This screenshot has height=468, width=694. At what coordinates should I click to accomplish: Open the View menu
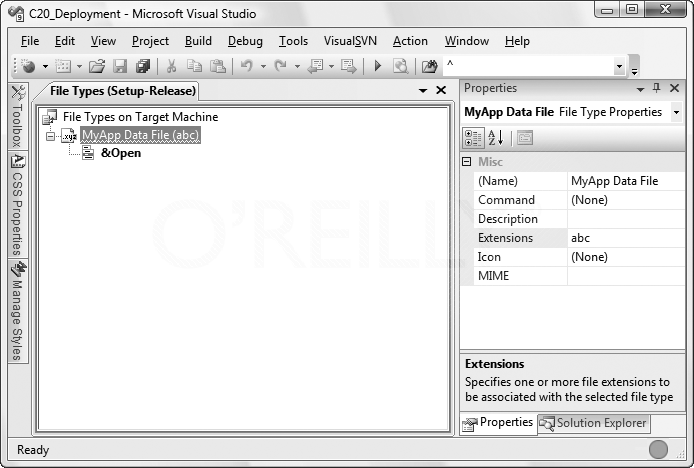pos(103,41)
